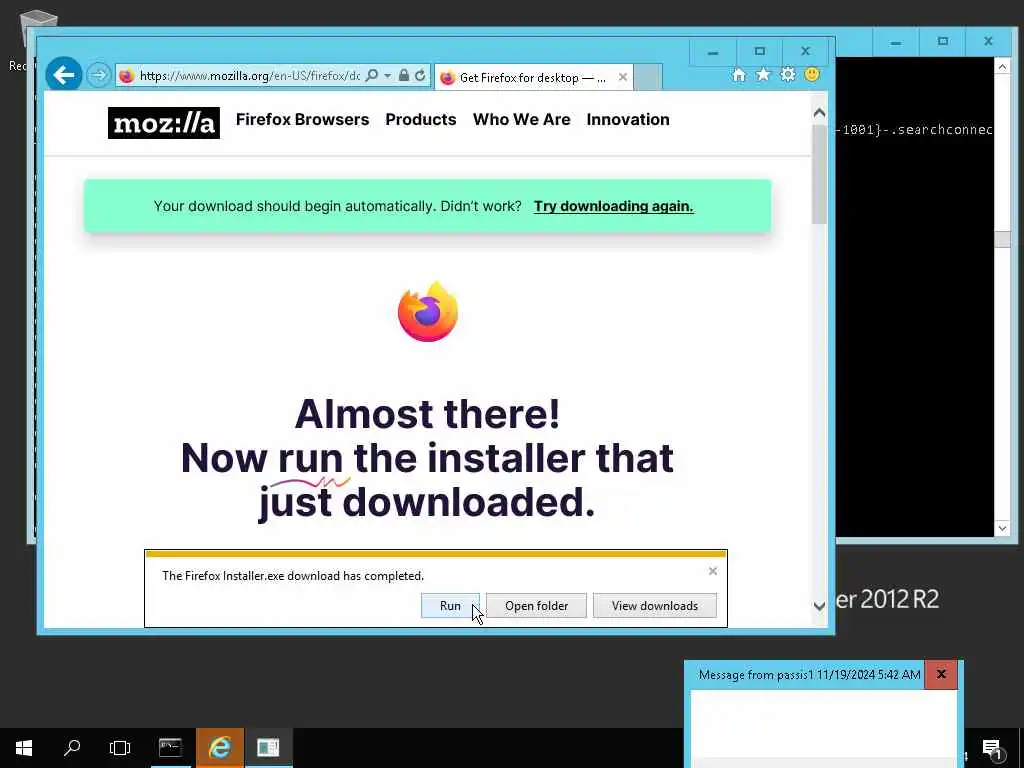Open IE Tools gear menu
Image resolution: width=1024 pixels, height=768 pixels.
coord(788,74)
